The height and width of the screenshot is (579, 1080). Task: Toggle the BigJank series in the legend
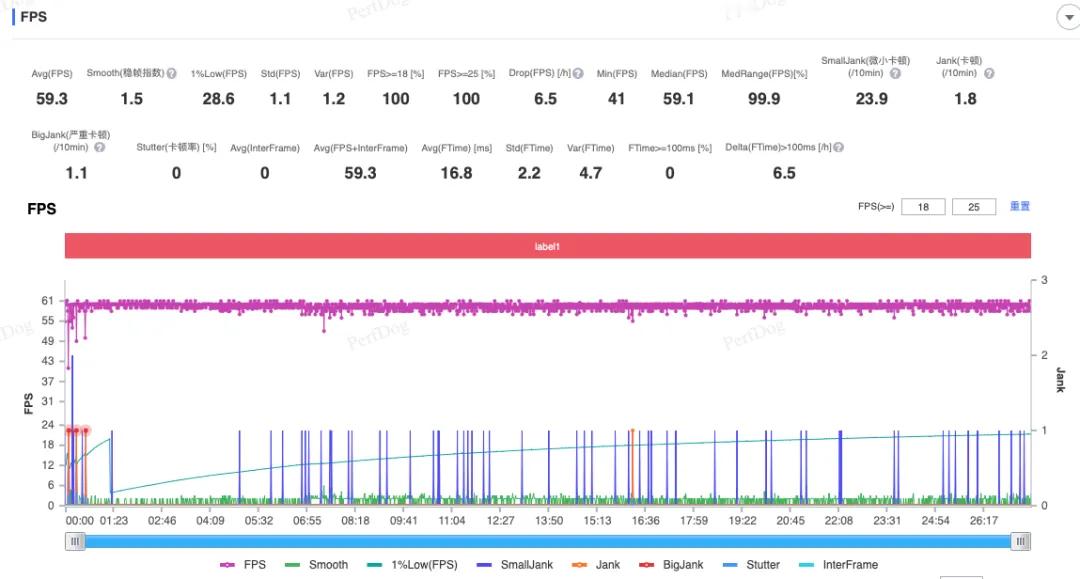[671, 565]
